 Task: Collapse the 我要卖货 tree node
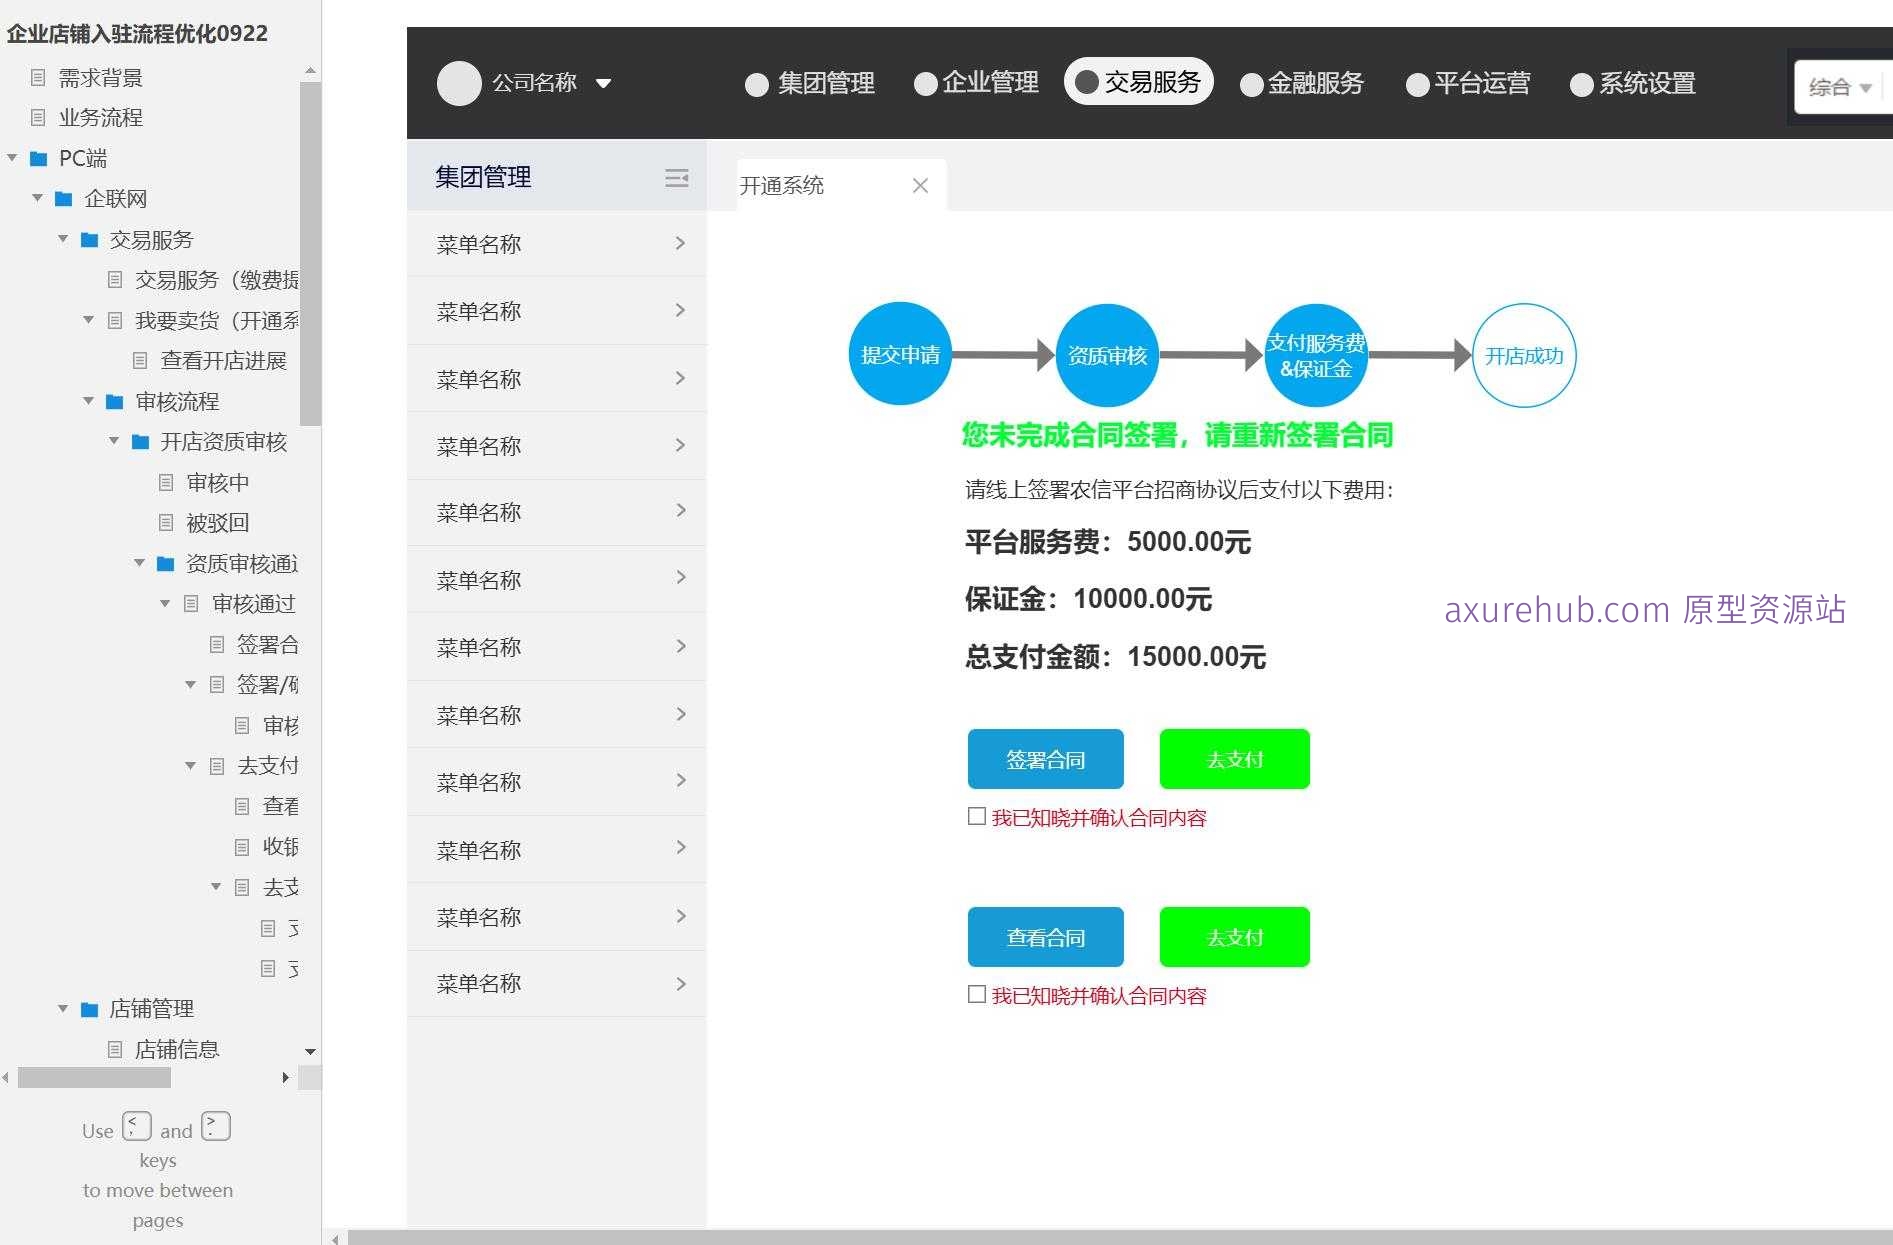pyautogui.click(x=88, y=319)
